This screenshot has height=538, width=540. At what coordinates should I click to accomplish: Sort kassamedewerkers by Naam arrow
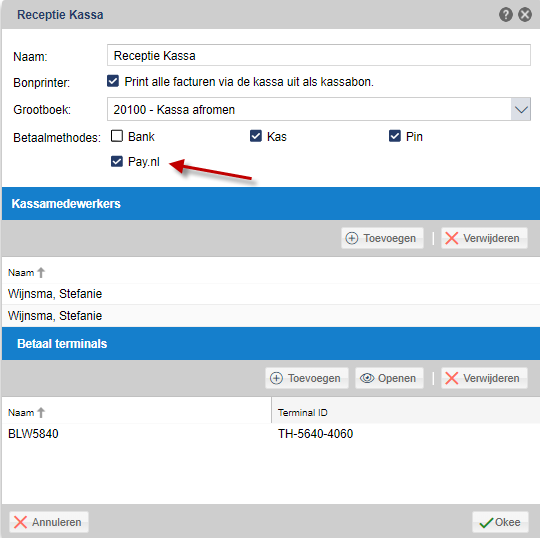click(41, 272)
